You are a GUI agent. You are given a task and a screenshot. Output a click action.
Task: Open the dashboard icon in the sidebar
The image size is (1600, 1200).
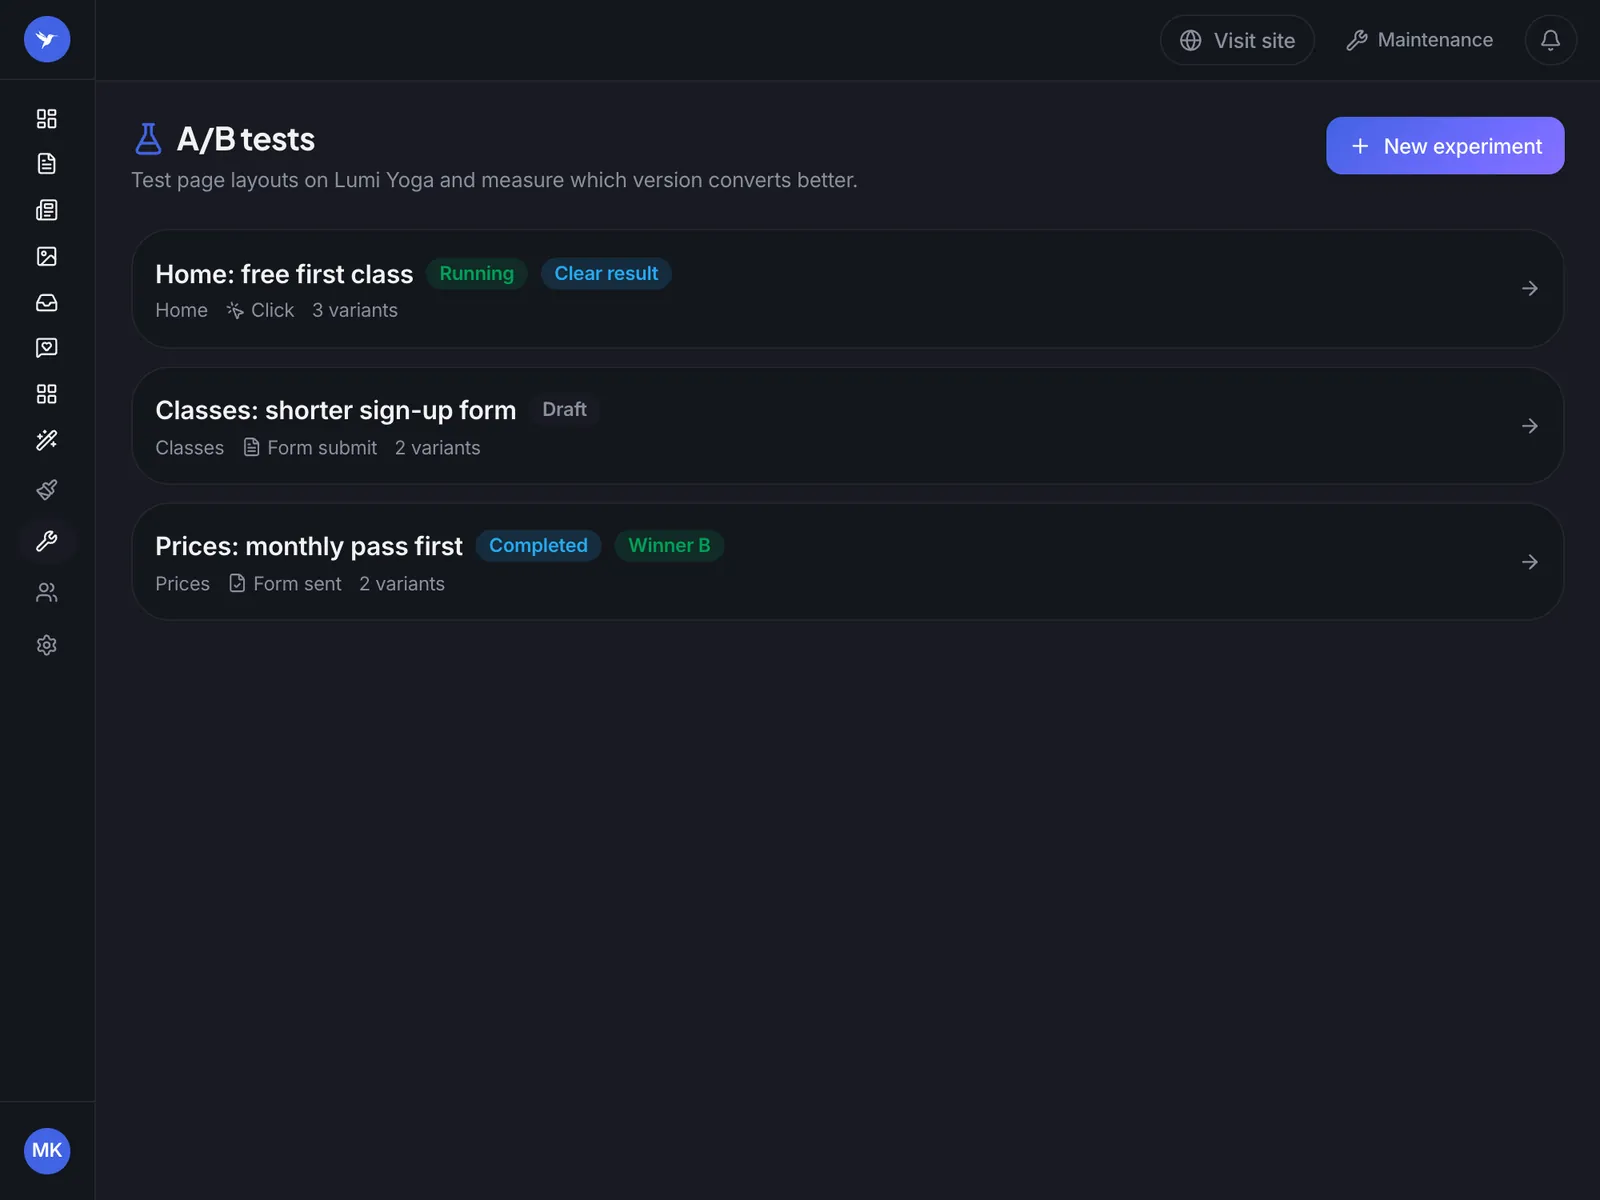coord(47,118)
